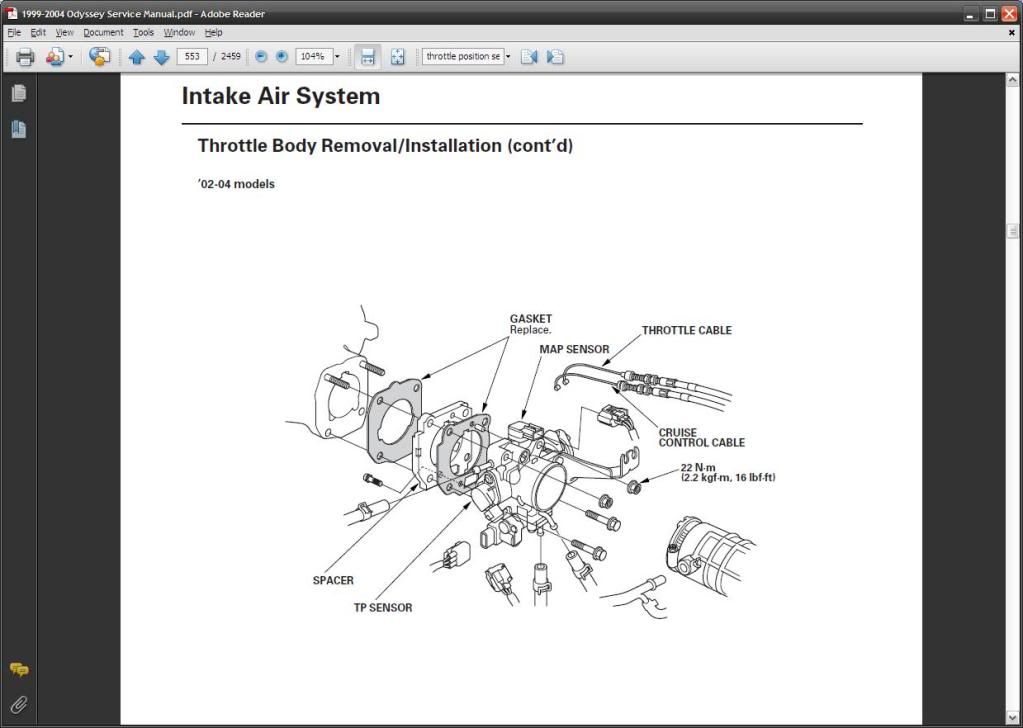Click the page number input field

192,56
